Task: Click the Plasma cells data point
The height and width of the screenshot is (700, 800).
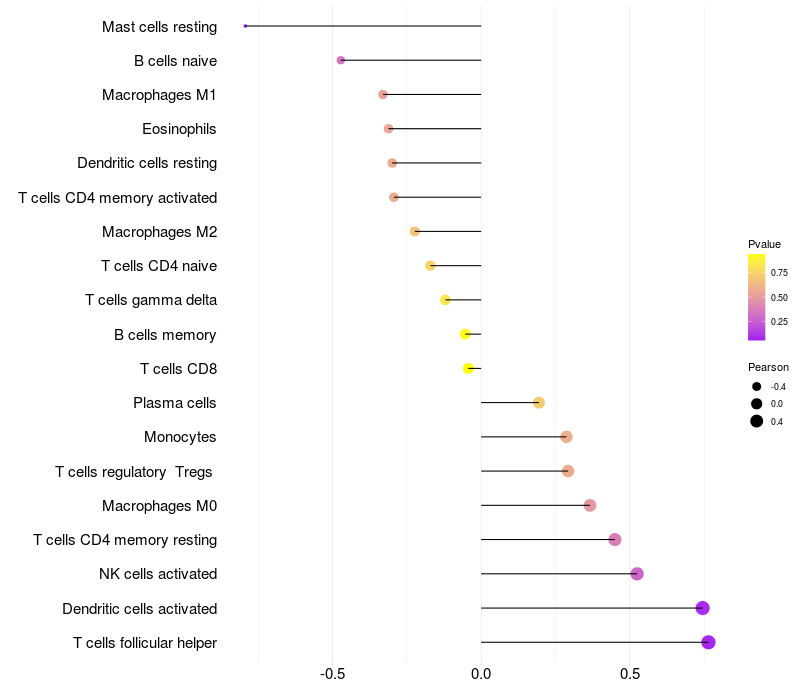Action: tap(539, 403)
